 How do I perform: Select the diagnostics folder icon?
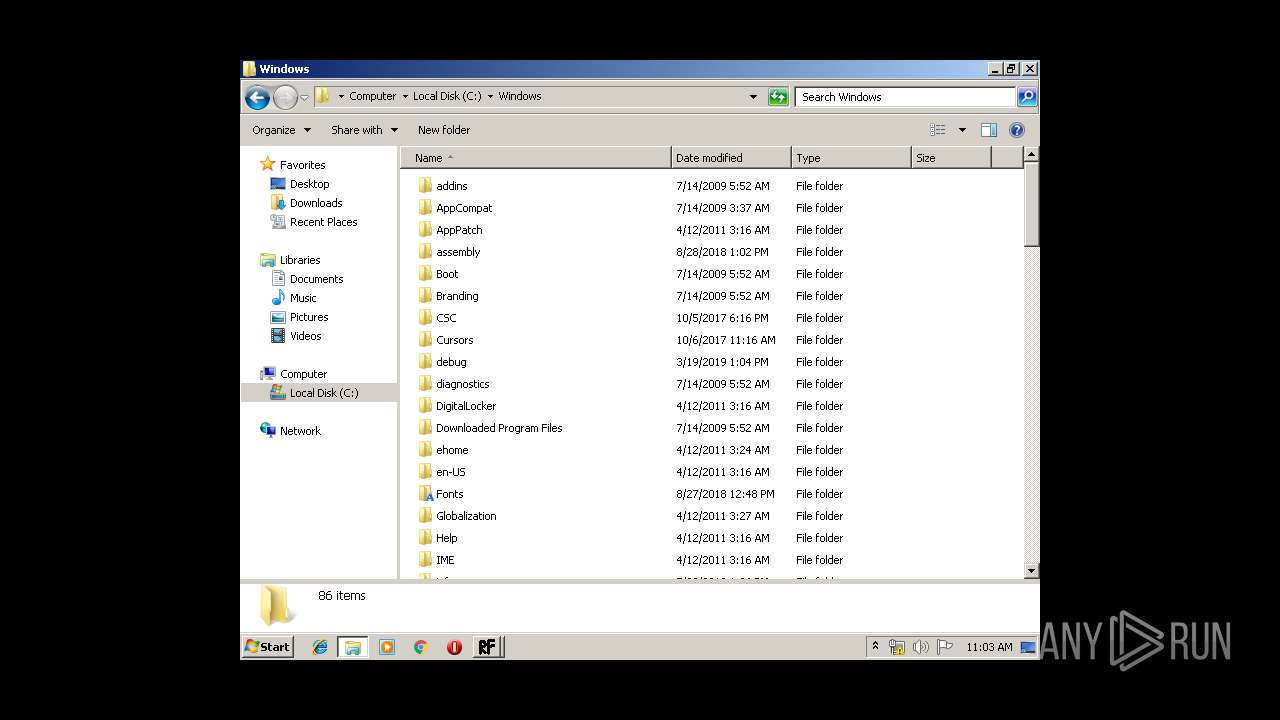point(425,384)
